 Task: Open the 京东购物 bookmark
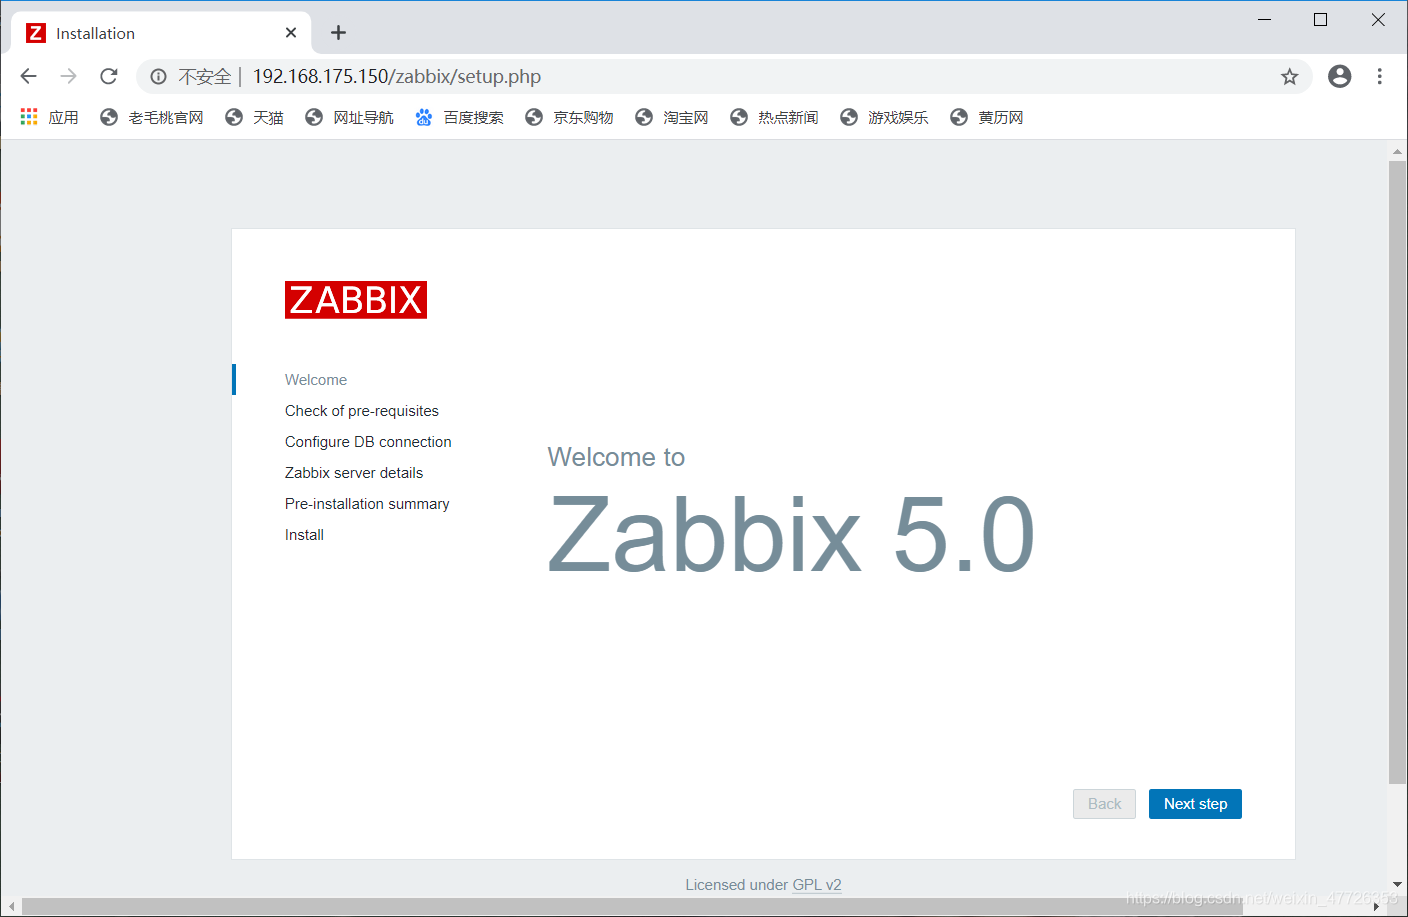[x=569, y=117]
